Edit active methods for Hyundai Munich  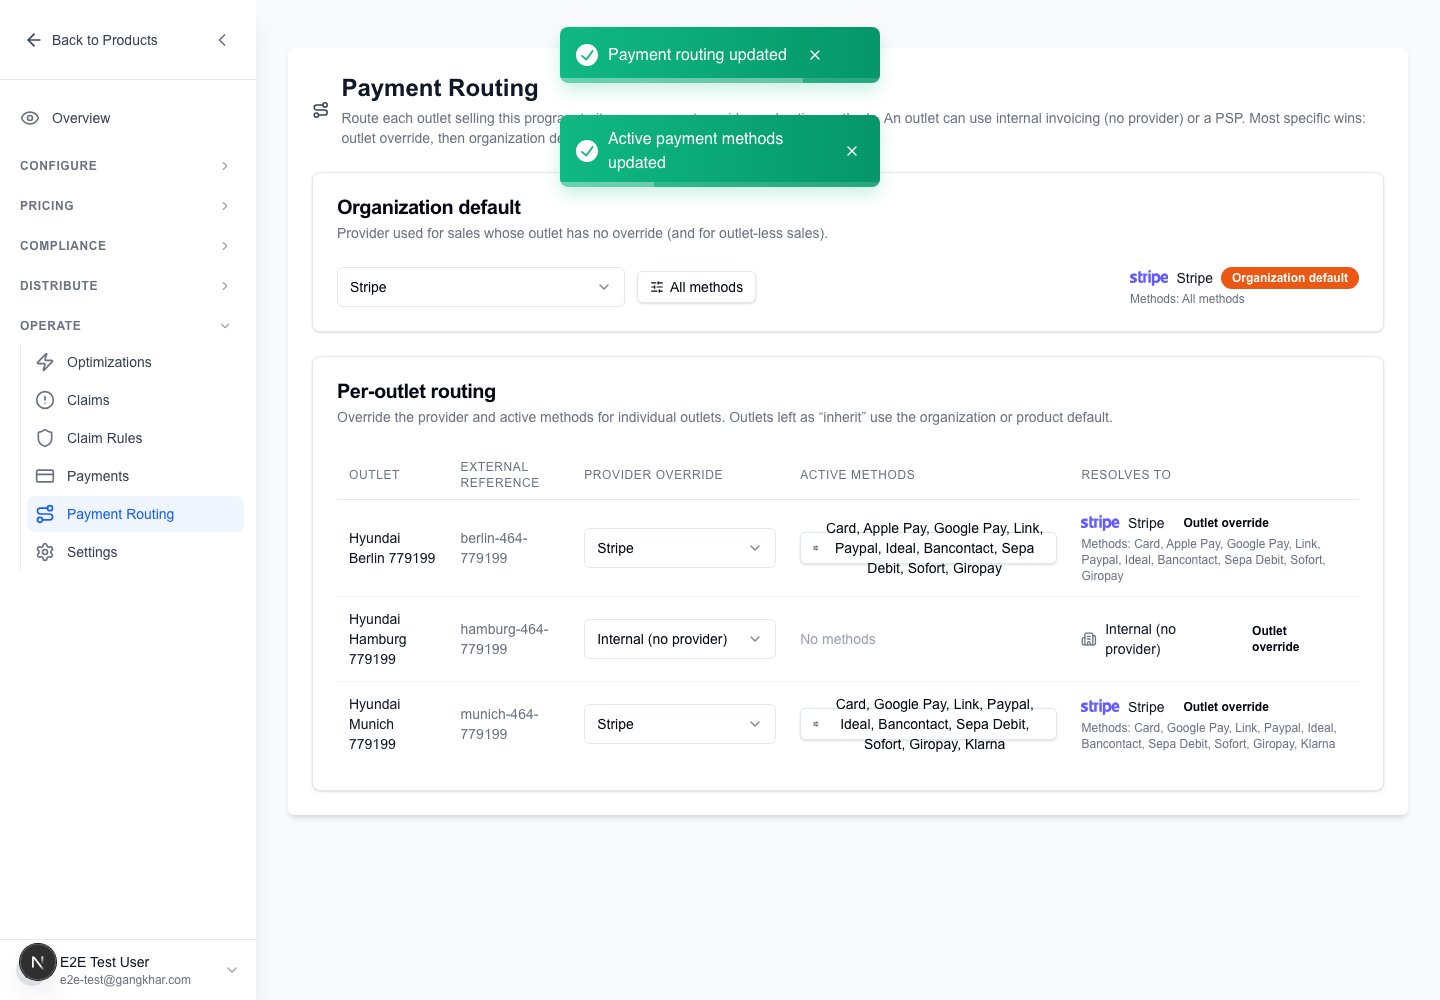[928, 724]
